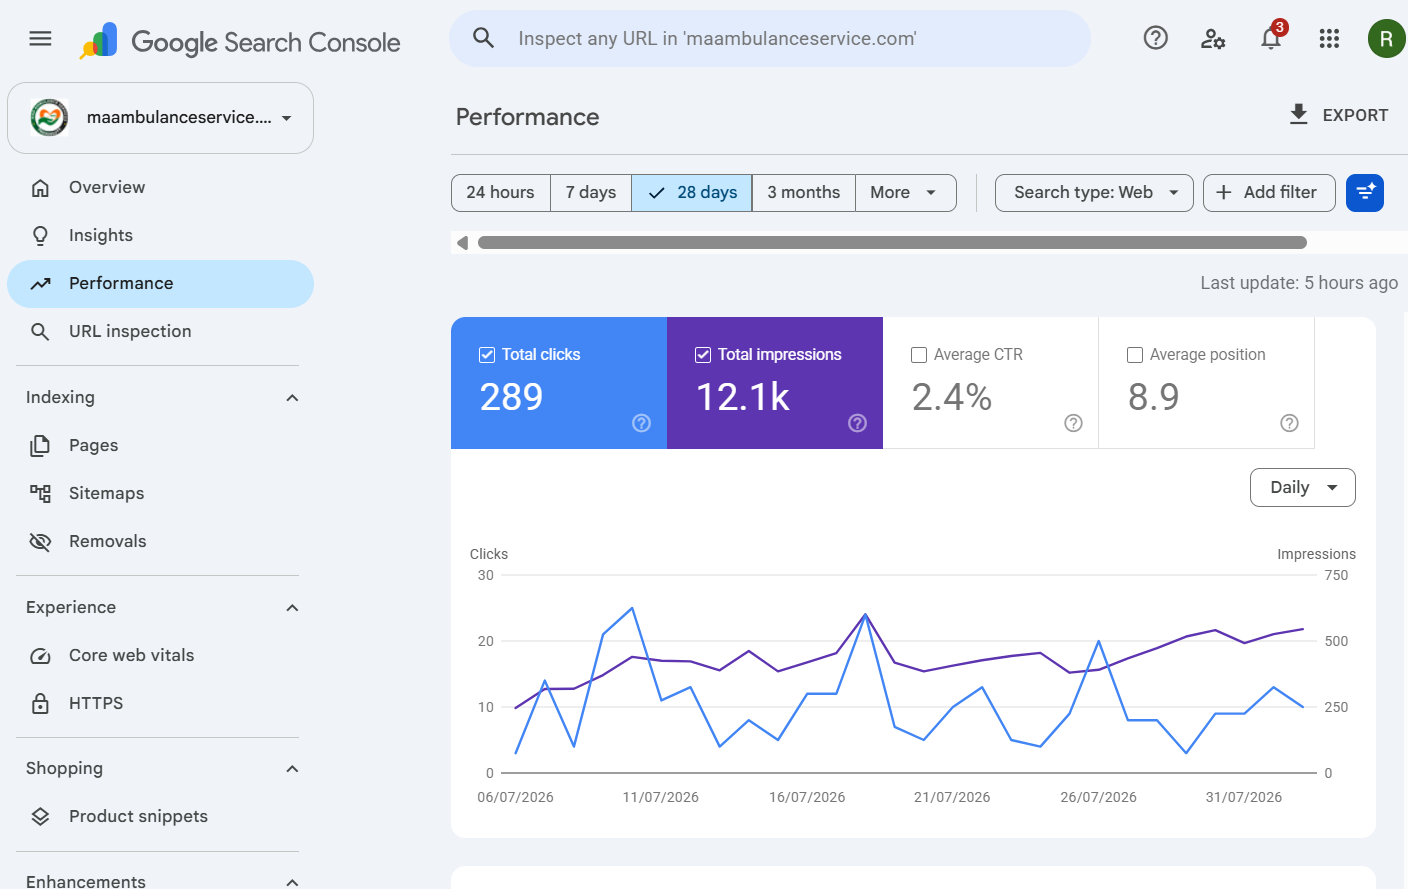
Task: Select the 3 months range
Action: point(804,193)
